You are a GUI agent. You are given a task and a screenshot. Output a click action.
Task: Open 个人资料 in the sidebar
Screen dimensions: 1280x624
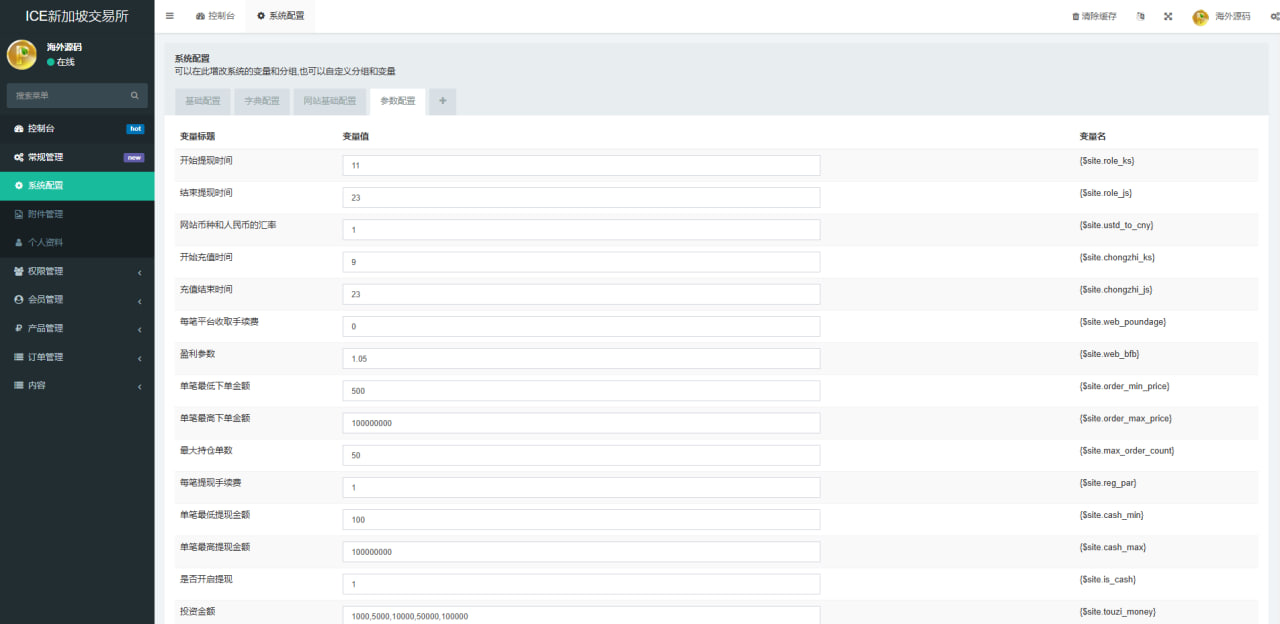point(45,243)
